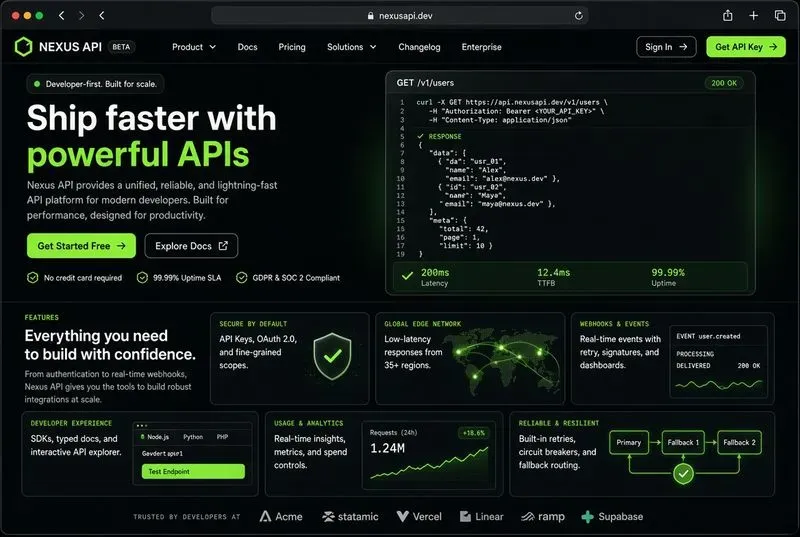Click the ramp logo

coord(543,517)
